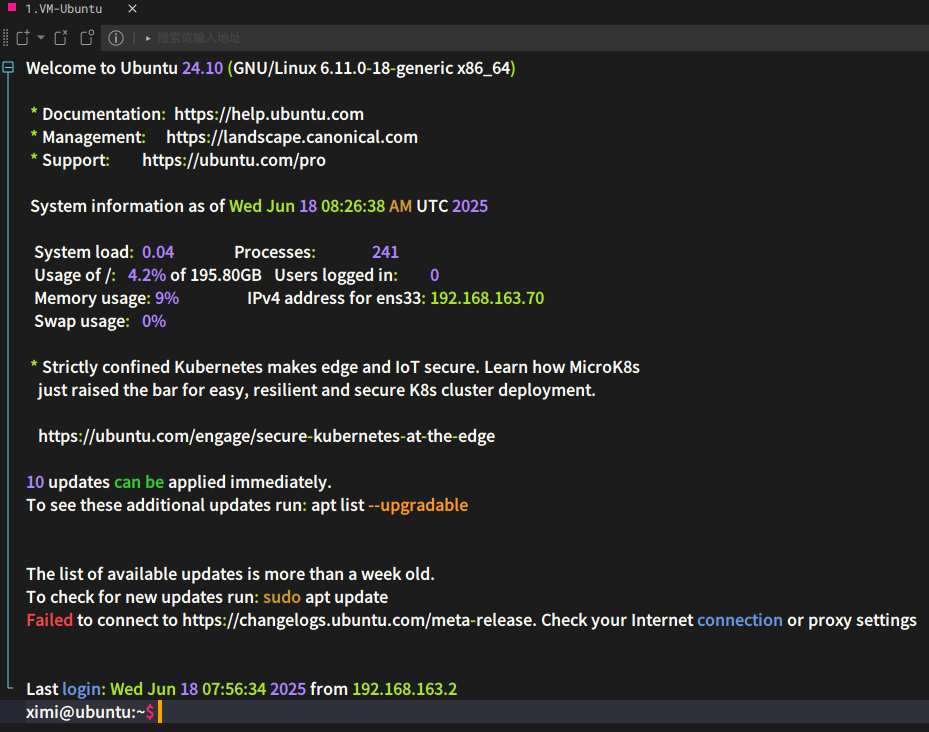This screenshot has height=732, width=929.
Task: Open the changelogs.ubuntu.com/meta-release link
Action: pos(359,620)
